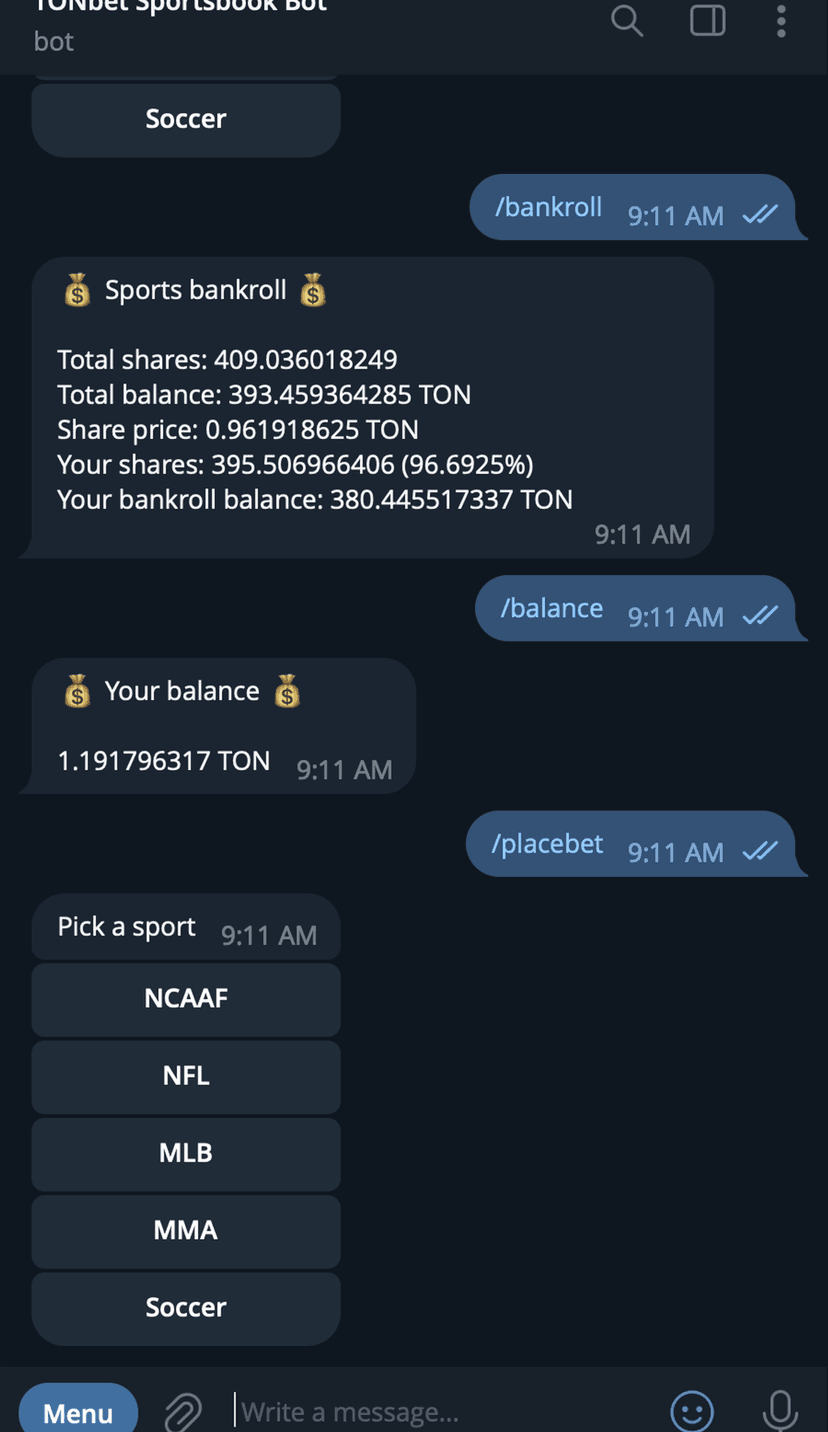Click the /placebet command link

pos(547,844)
